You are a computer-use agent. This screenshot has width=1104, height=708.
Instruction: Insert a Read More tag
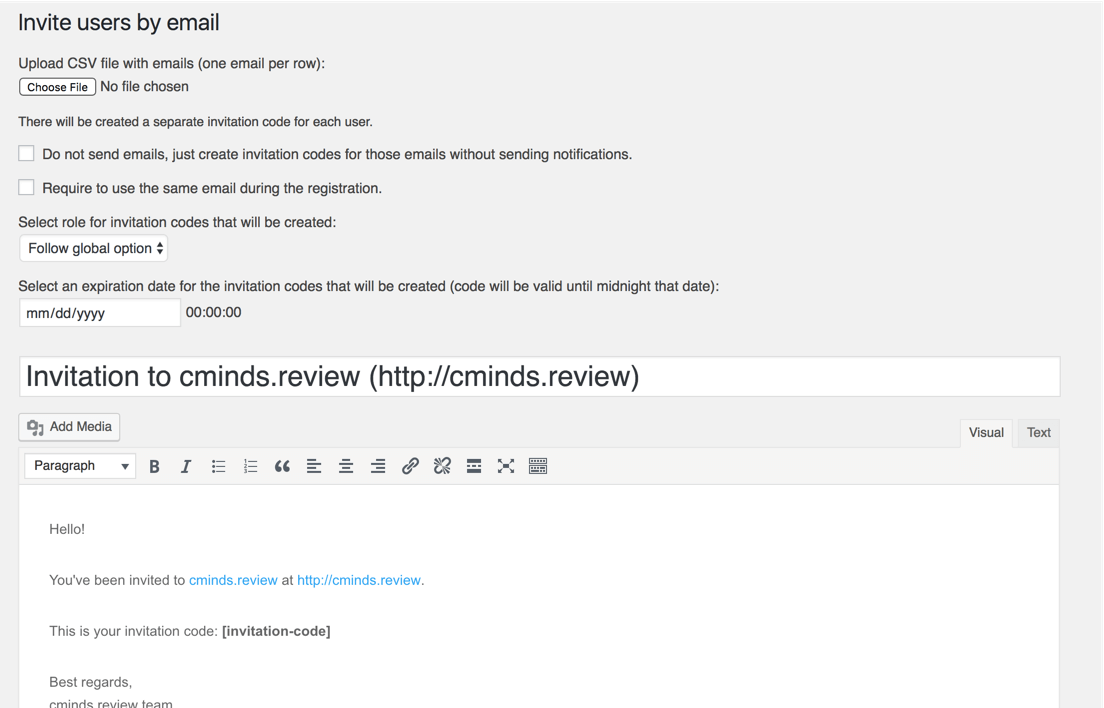[474, 466]
